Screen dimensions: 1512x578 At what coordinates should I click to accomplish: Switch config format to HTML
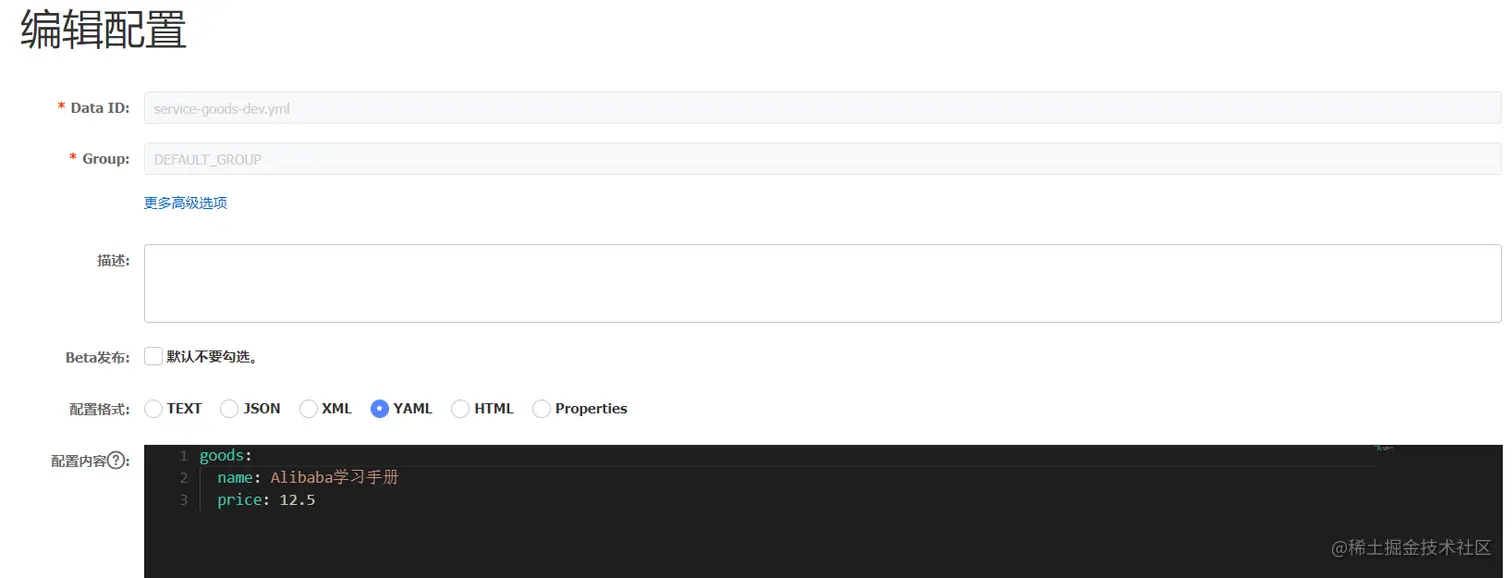[x=460, y=409]
